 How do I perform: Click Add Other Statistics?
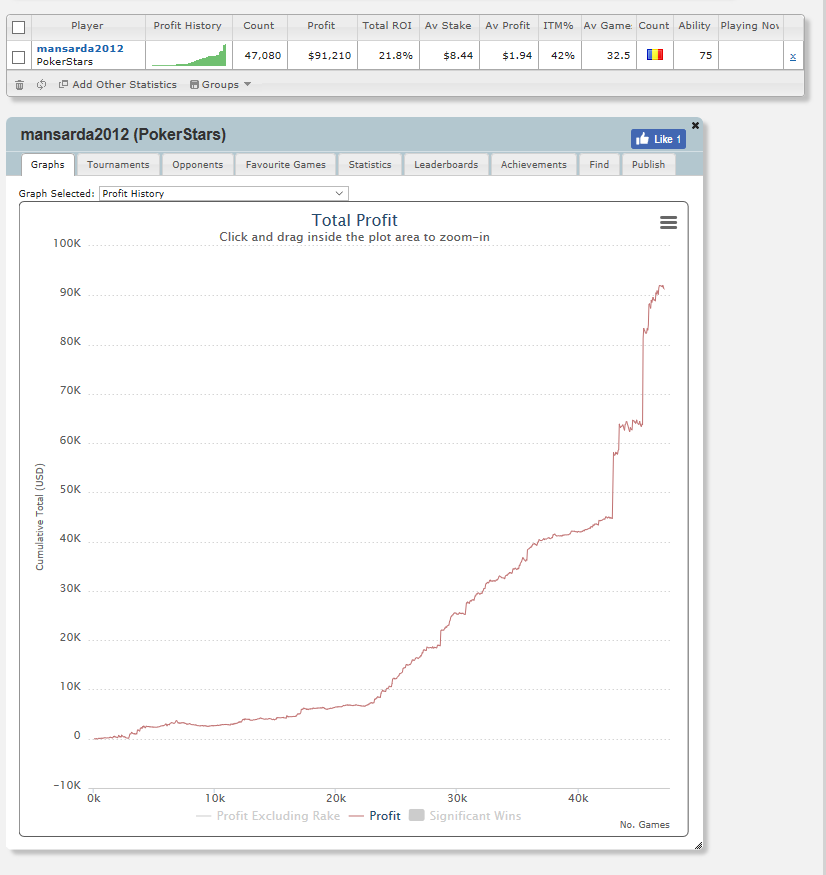pos(118,85)
